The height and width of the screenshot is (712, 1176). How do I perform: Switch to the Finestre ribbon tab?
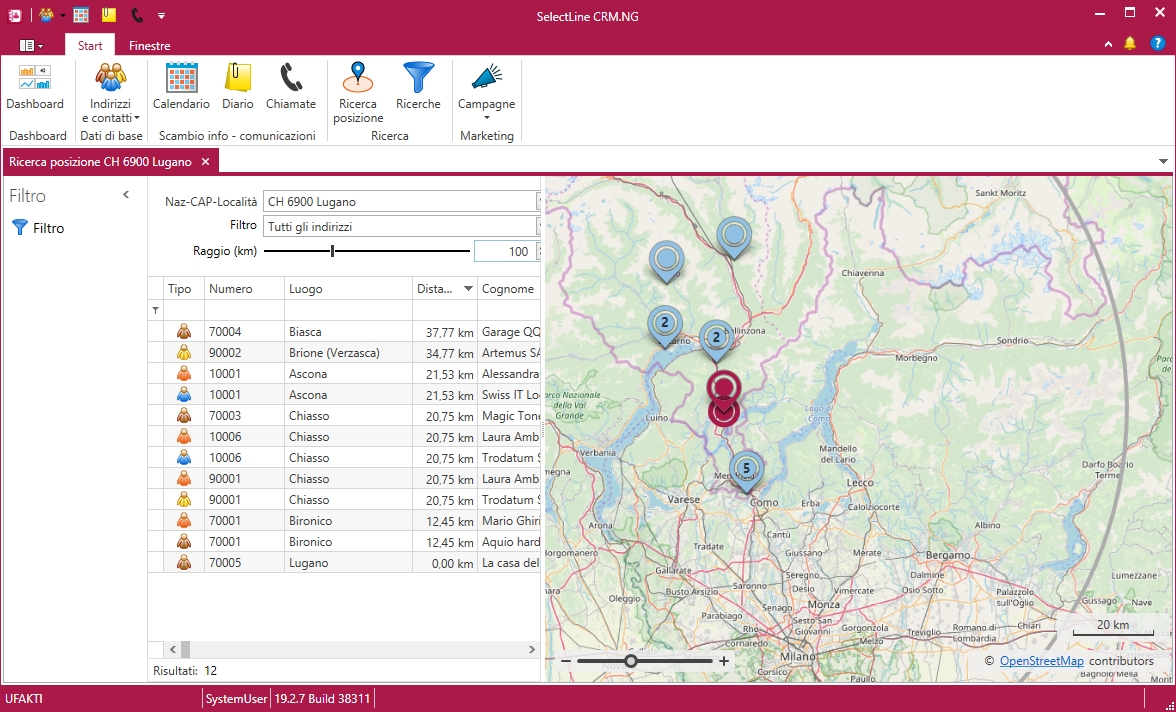tap(149, 46)
